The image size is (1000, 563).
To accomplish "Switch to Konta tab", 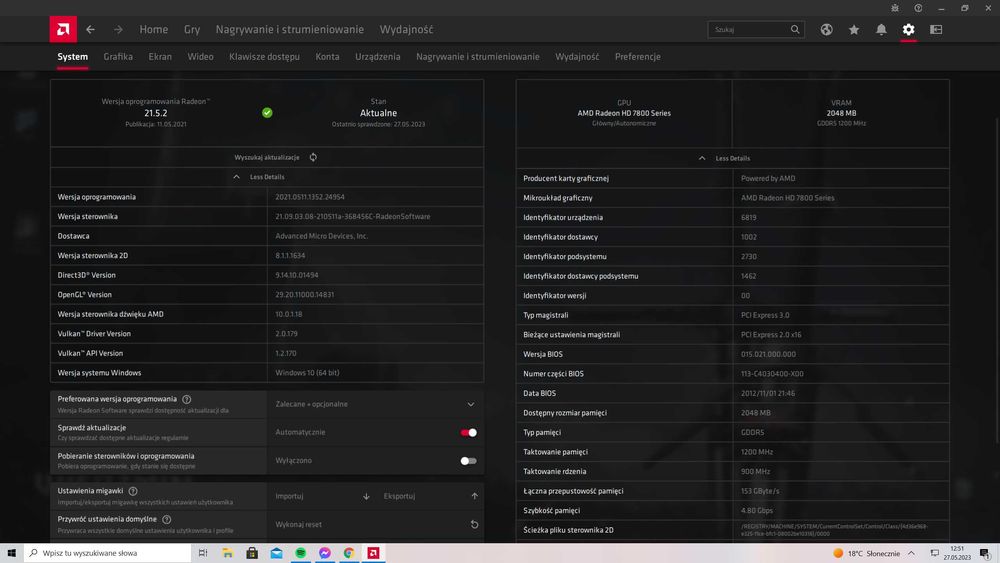I will (x=327, y=57).
